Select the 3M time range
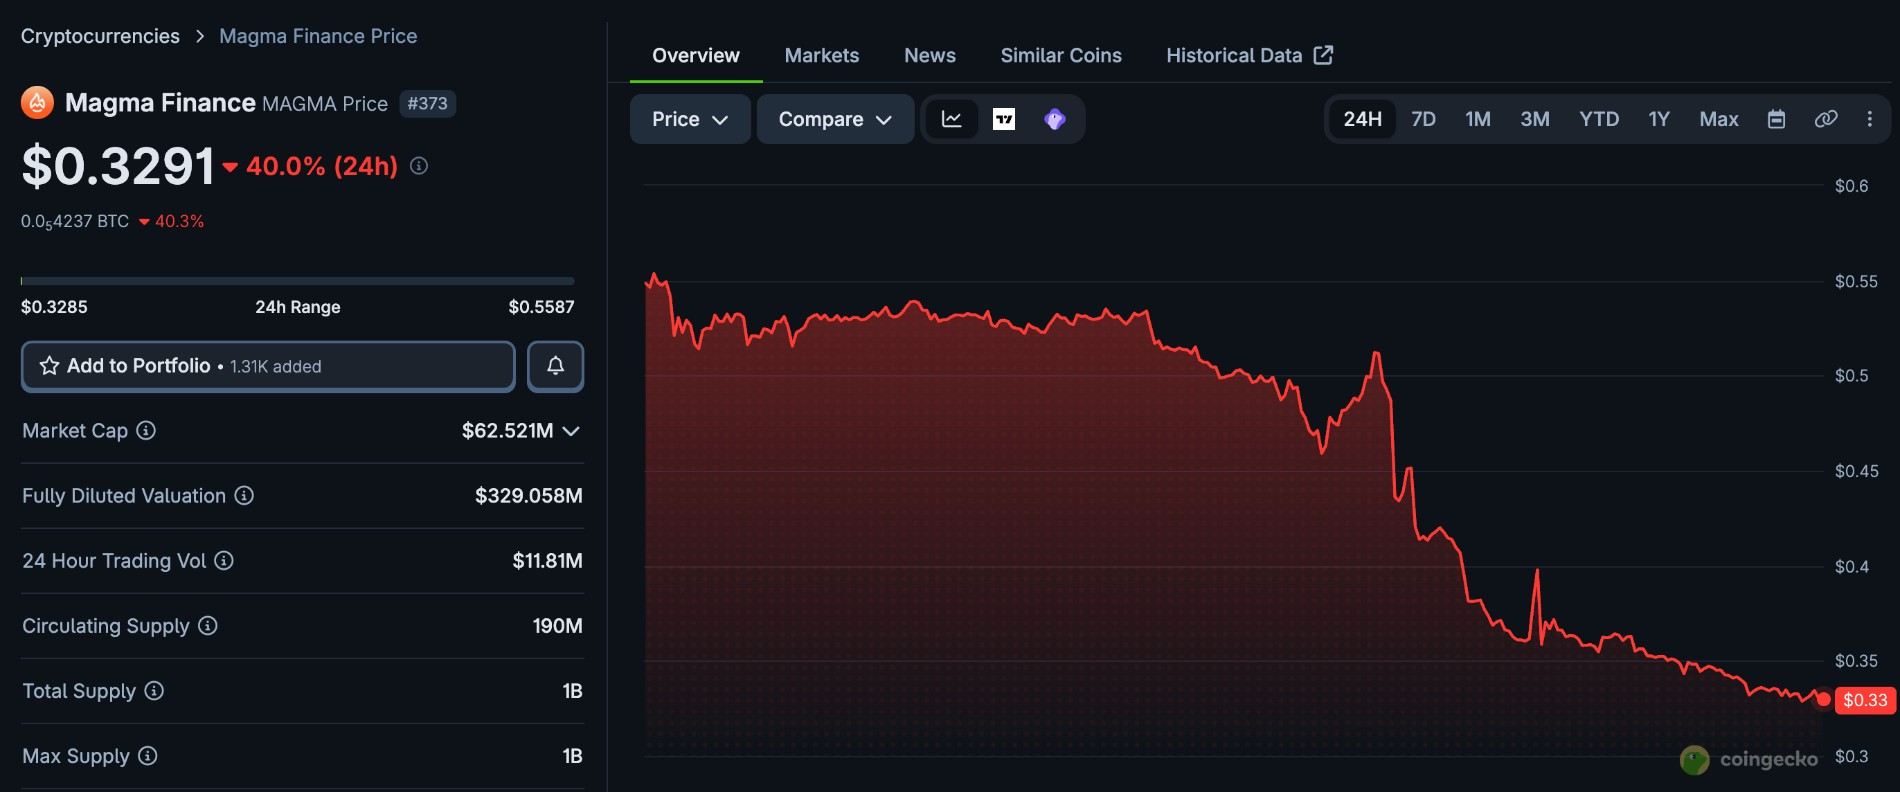Viewport: 1900px width, 792px height. 1535,119
